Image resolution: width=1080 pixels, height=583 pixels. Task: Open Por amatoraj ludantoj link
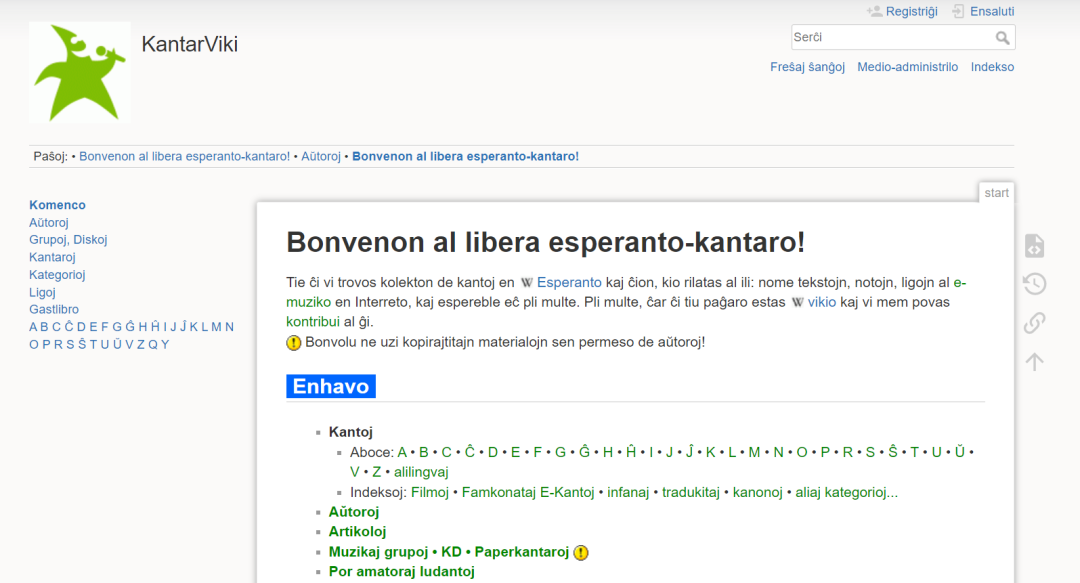tap(402, 572)
